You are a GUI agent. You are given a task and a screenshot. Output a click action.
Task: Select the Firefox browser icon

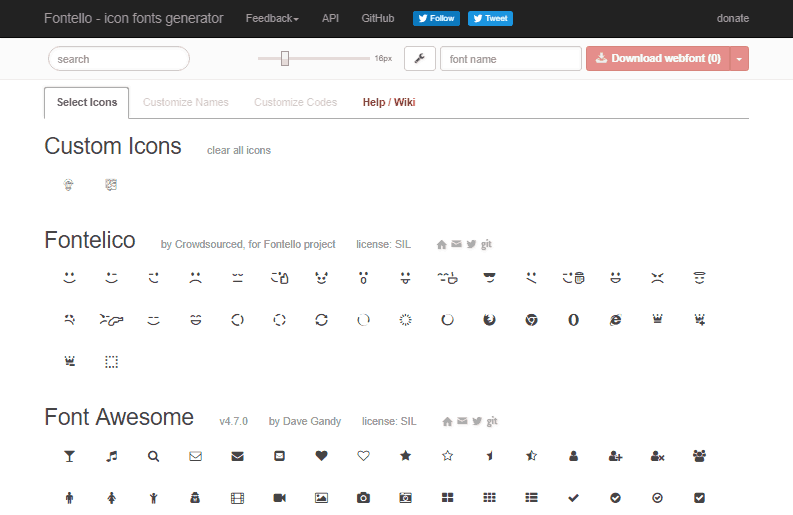coord(489,320)
